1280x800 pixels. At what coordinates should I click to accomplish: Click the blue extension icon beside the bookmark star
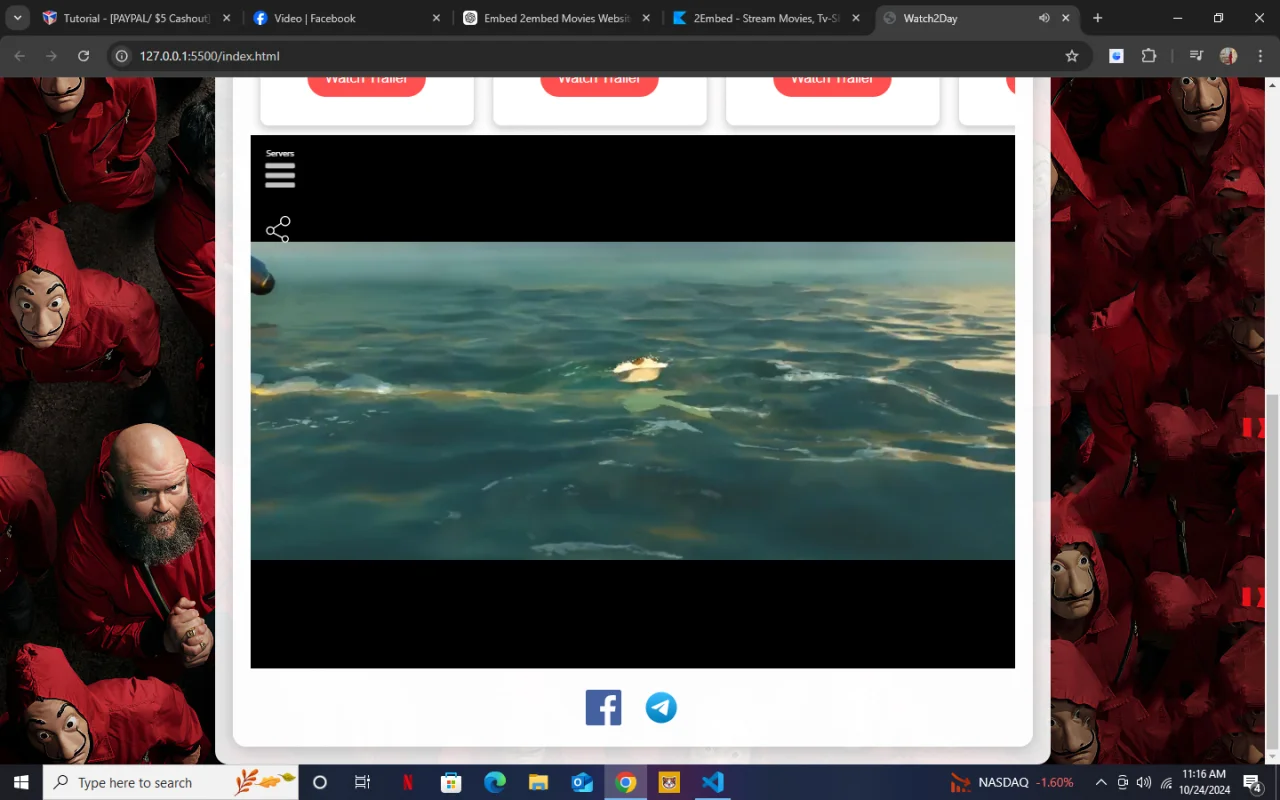(x=1116, y=56)
